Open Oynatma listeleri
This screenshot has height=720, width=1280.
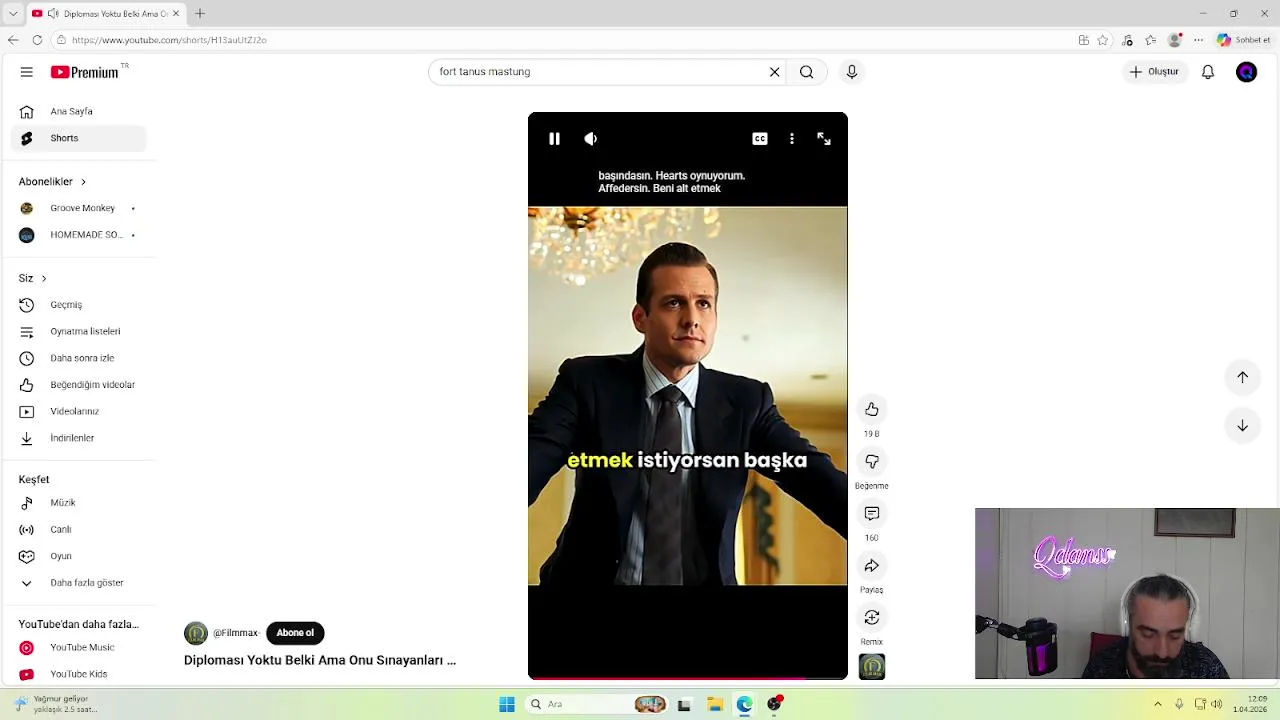(78, 331)
